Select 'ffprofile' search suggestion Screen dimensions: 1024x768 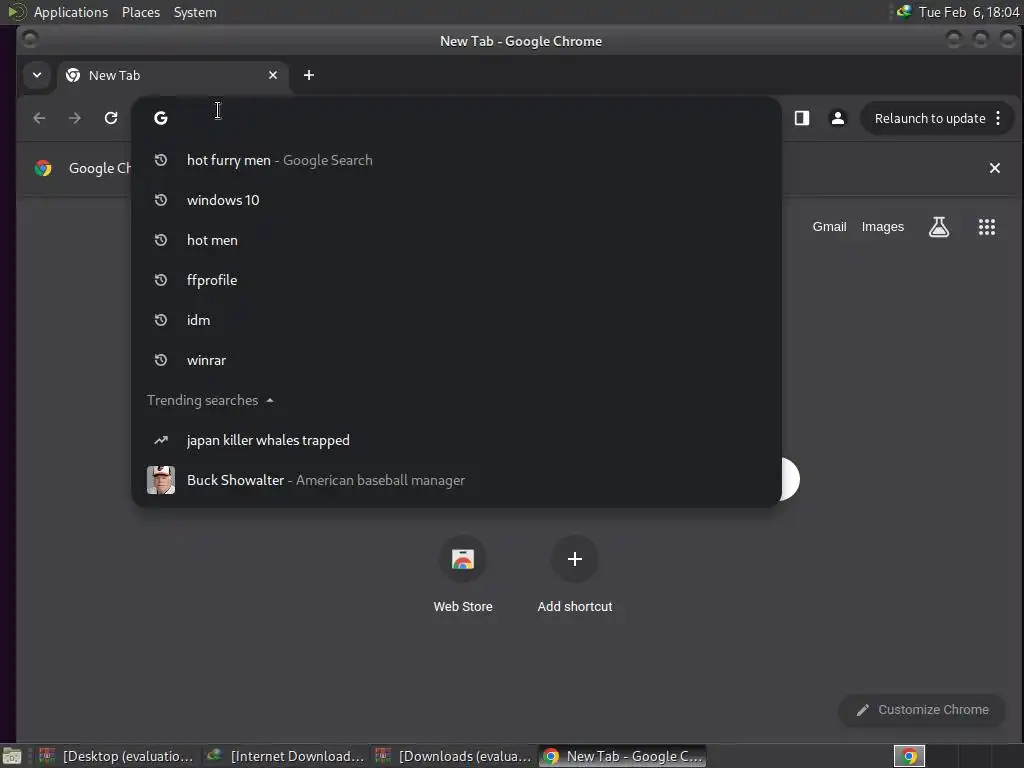click(456, 280)
